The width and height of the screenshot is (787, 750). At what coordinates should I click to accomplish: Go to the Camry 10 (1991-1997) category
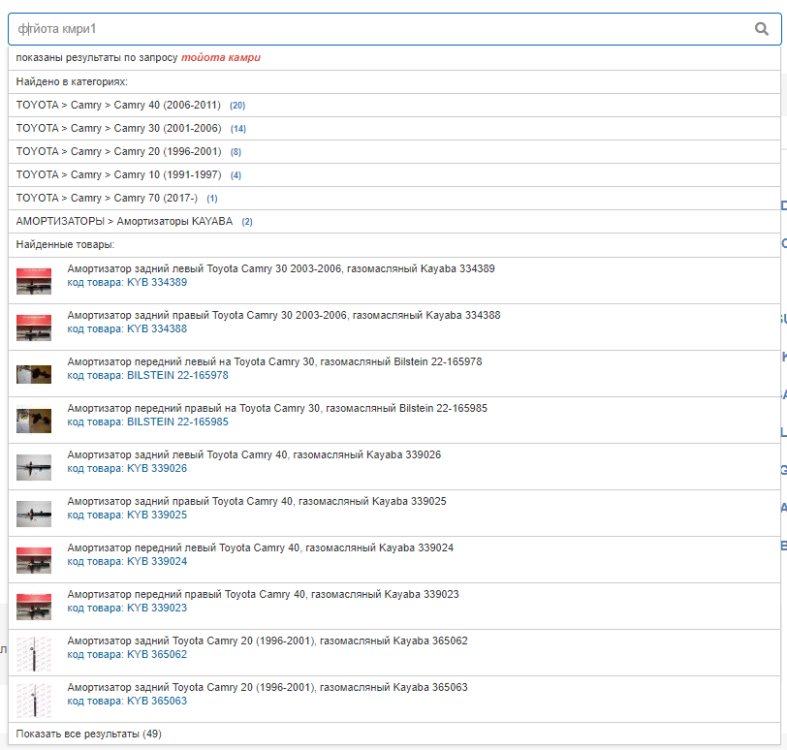[118, 174]
